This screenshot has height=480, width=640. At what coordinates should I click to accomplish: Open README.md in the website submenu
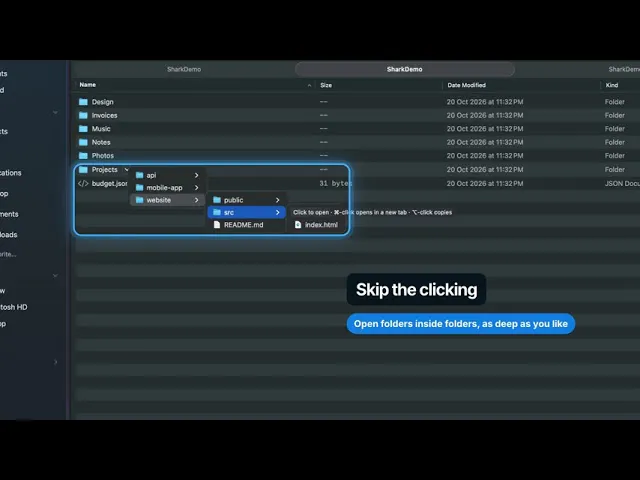point(246,224)
